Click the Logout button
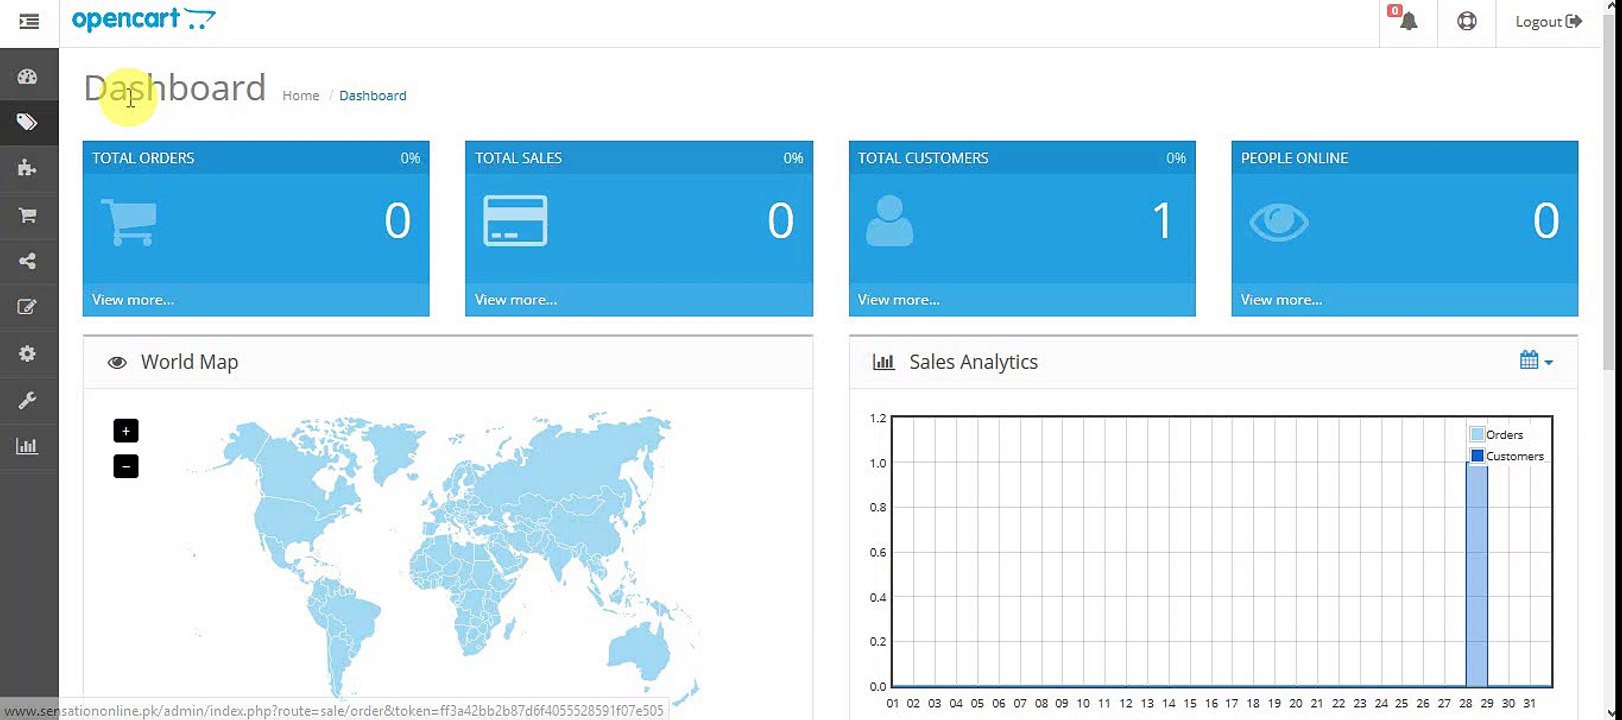The width and height of the screenshot is (1622, 720). click(1547, 22)
